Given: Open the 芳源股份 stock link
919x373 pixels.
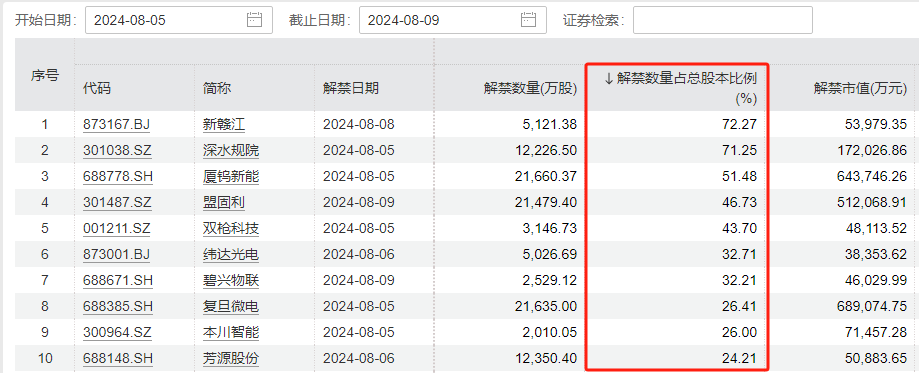Looking at the screenshot, I should 230,358.
